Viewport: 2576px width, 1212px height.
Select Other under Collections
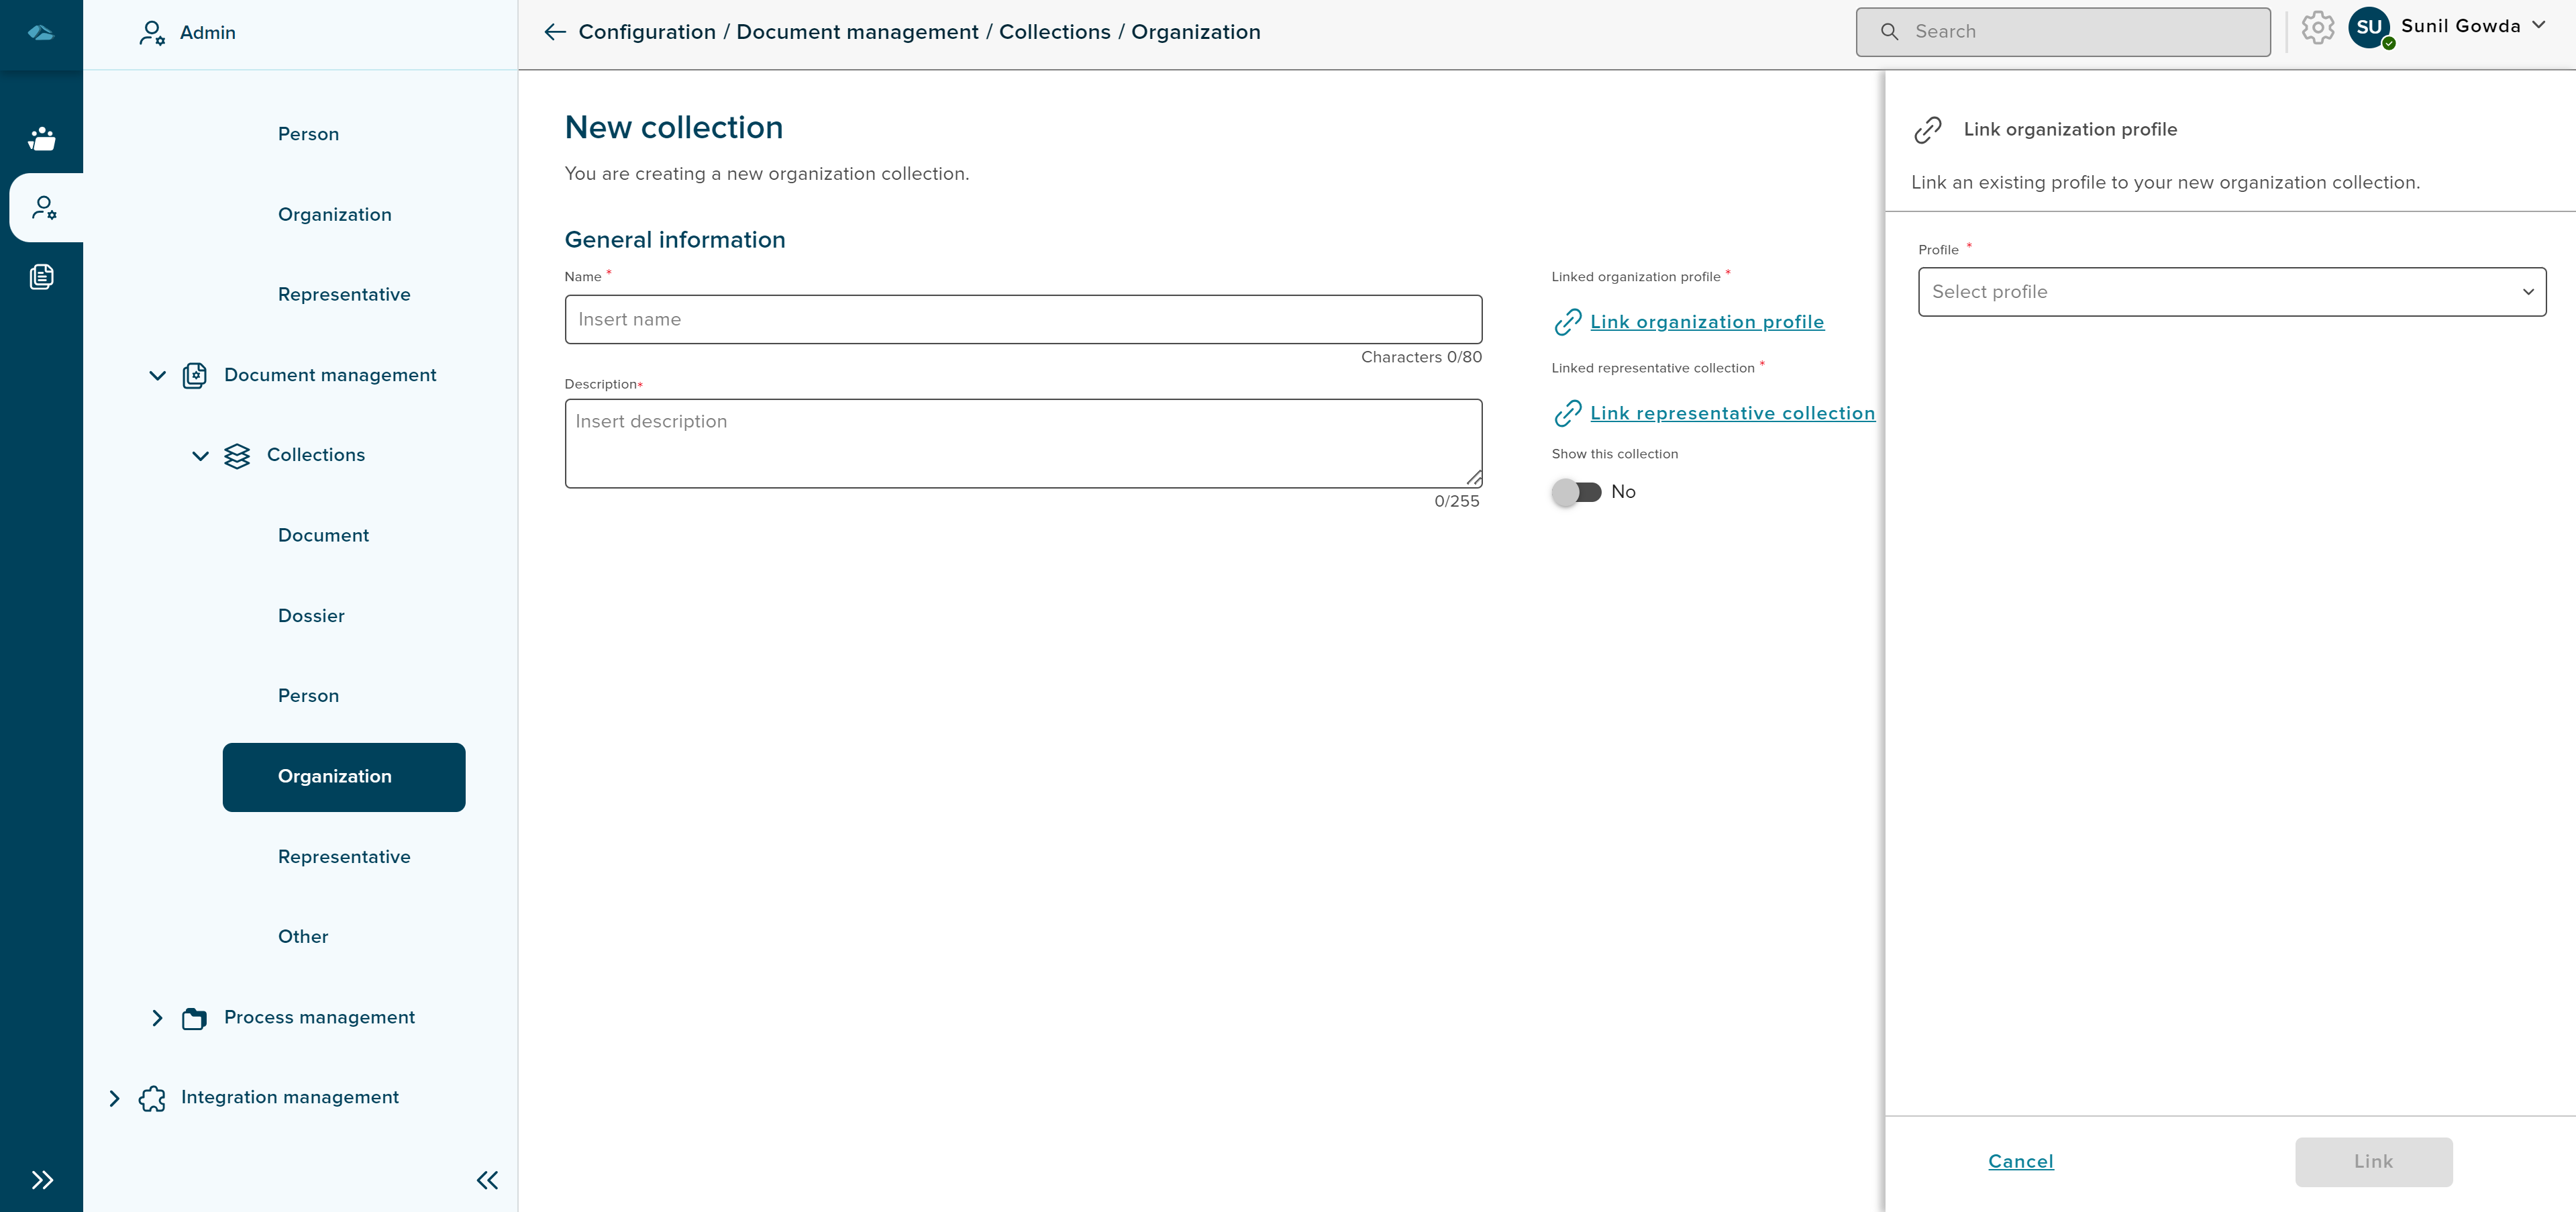[303, 937]
